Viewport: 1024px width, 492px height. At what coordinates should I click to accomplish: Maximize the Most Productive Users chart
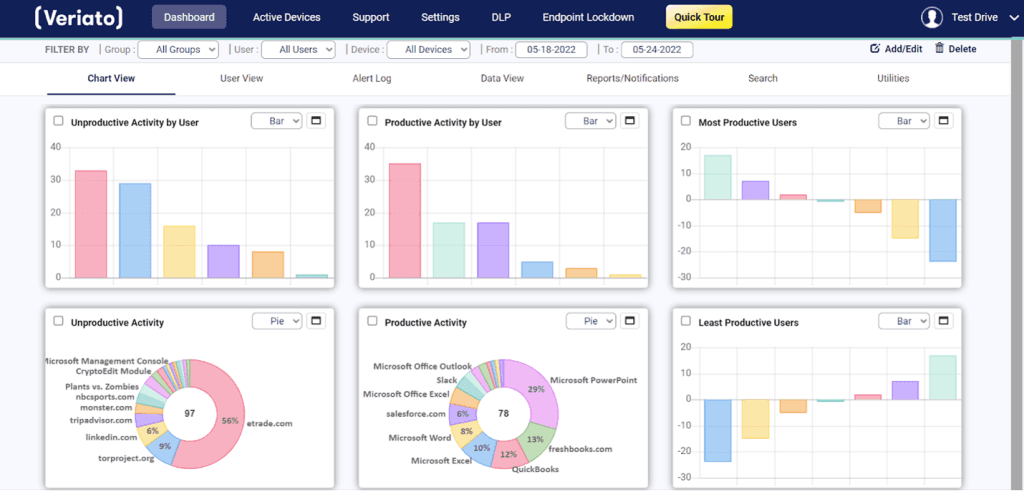point(943,121)
